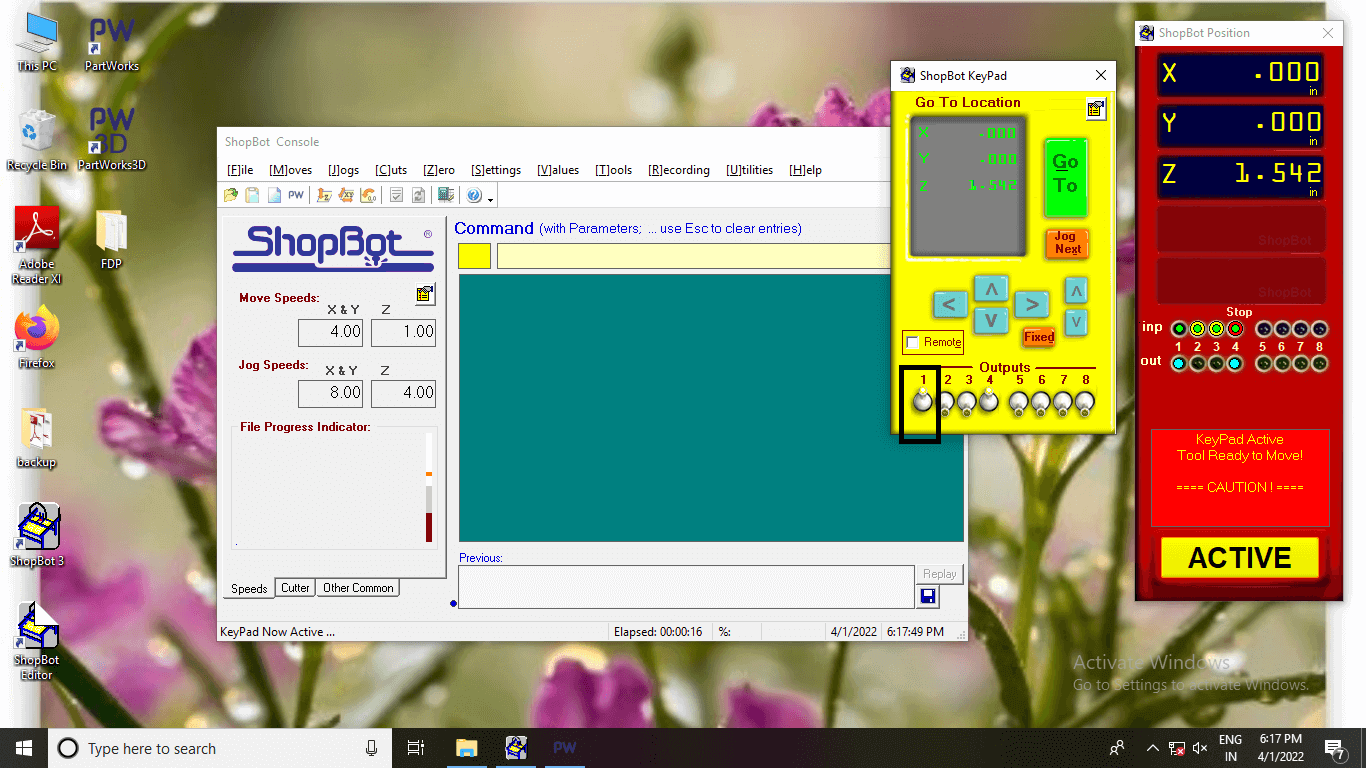Toggle Output 3 switch in KeyPad
1366x768 pixels.
(x=967, y=403)
